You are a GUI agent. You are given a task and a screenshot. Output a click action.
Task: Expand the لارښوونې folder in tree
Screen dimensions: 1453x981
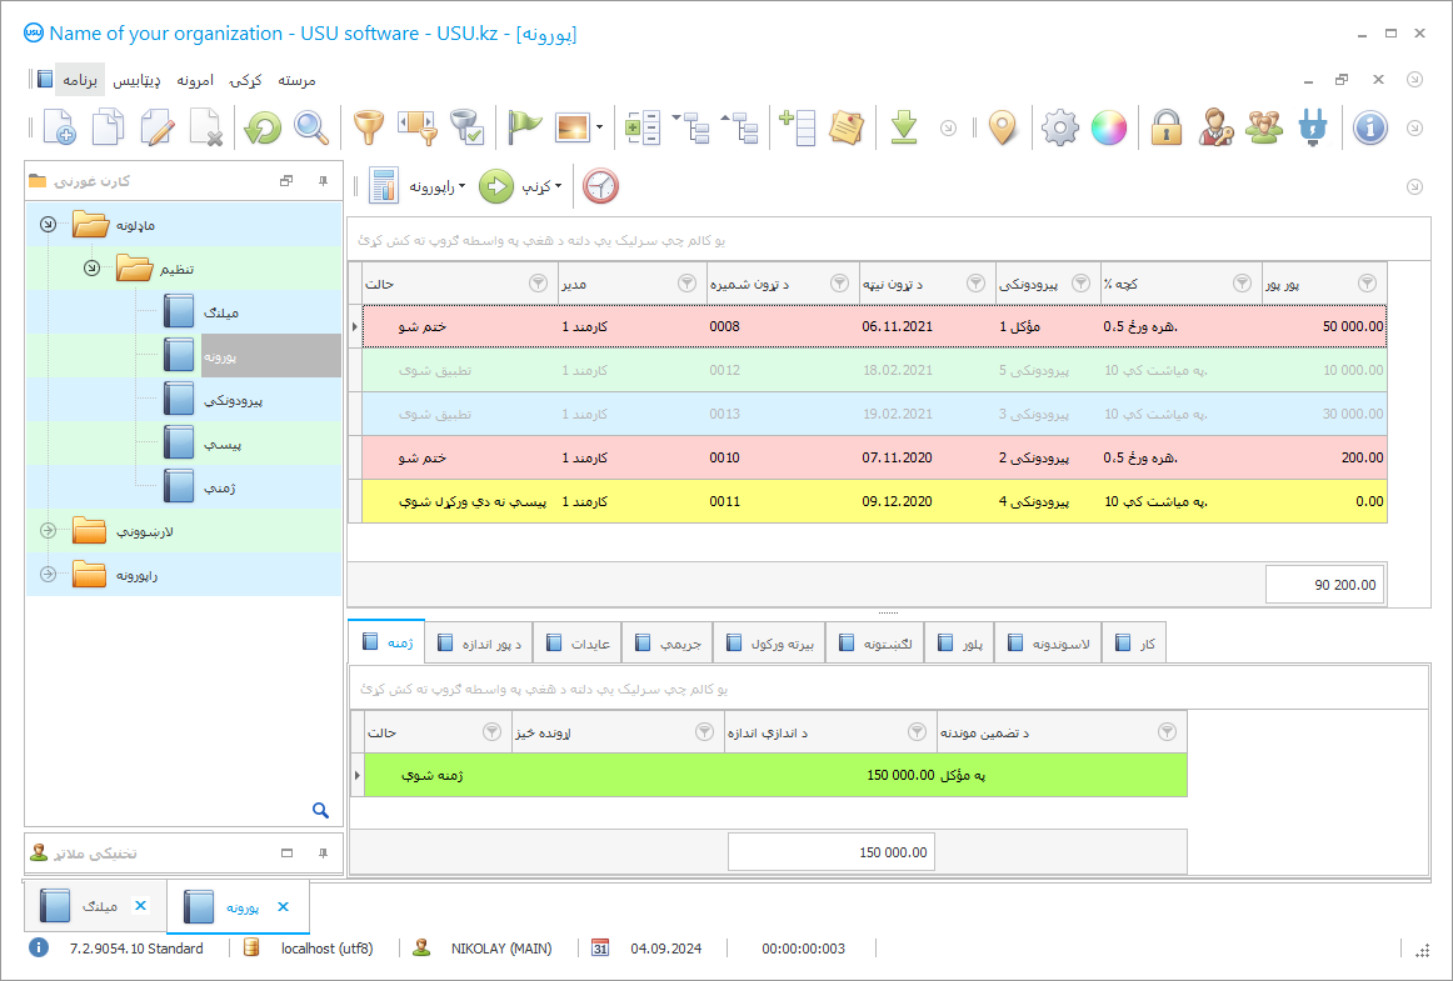pos(48,531)
